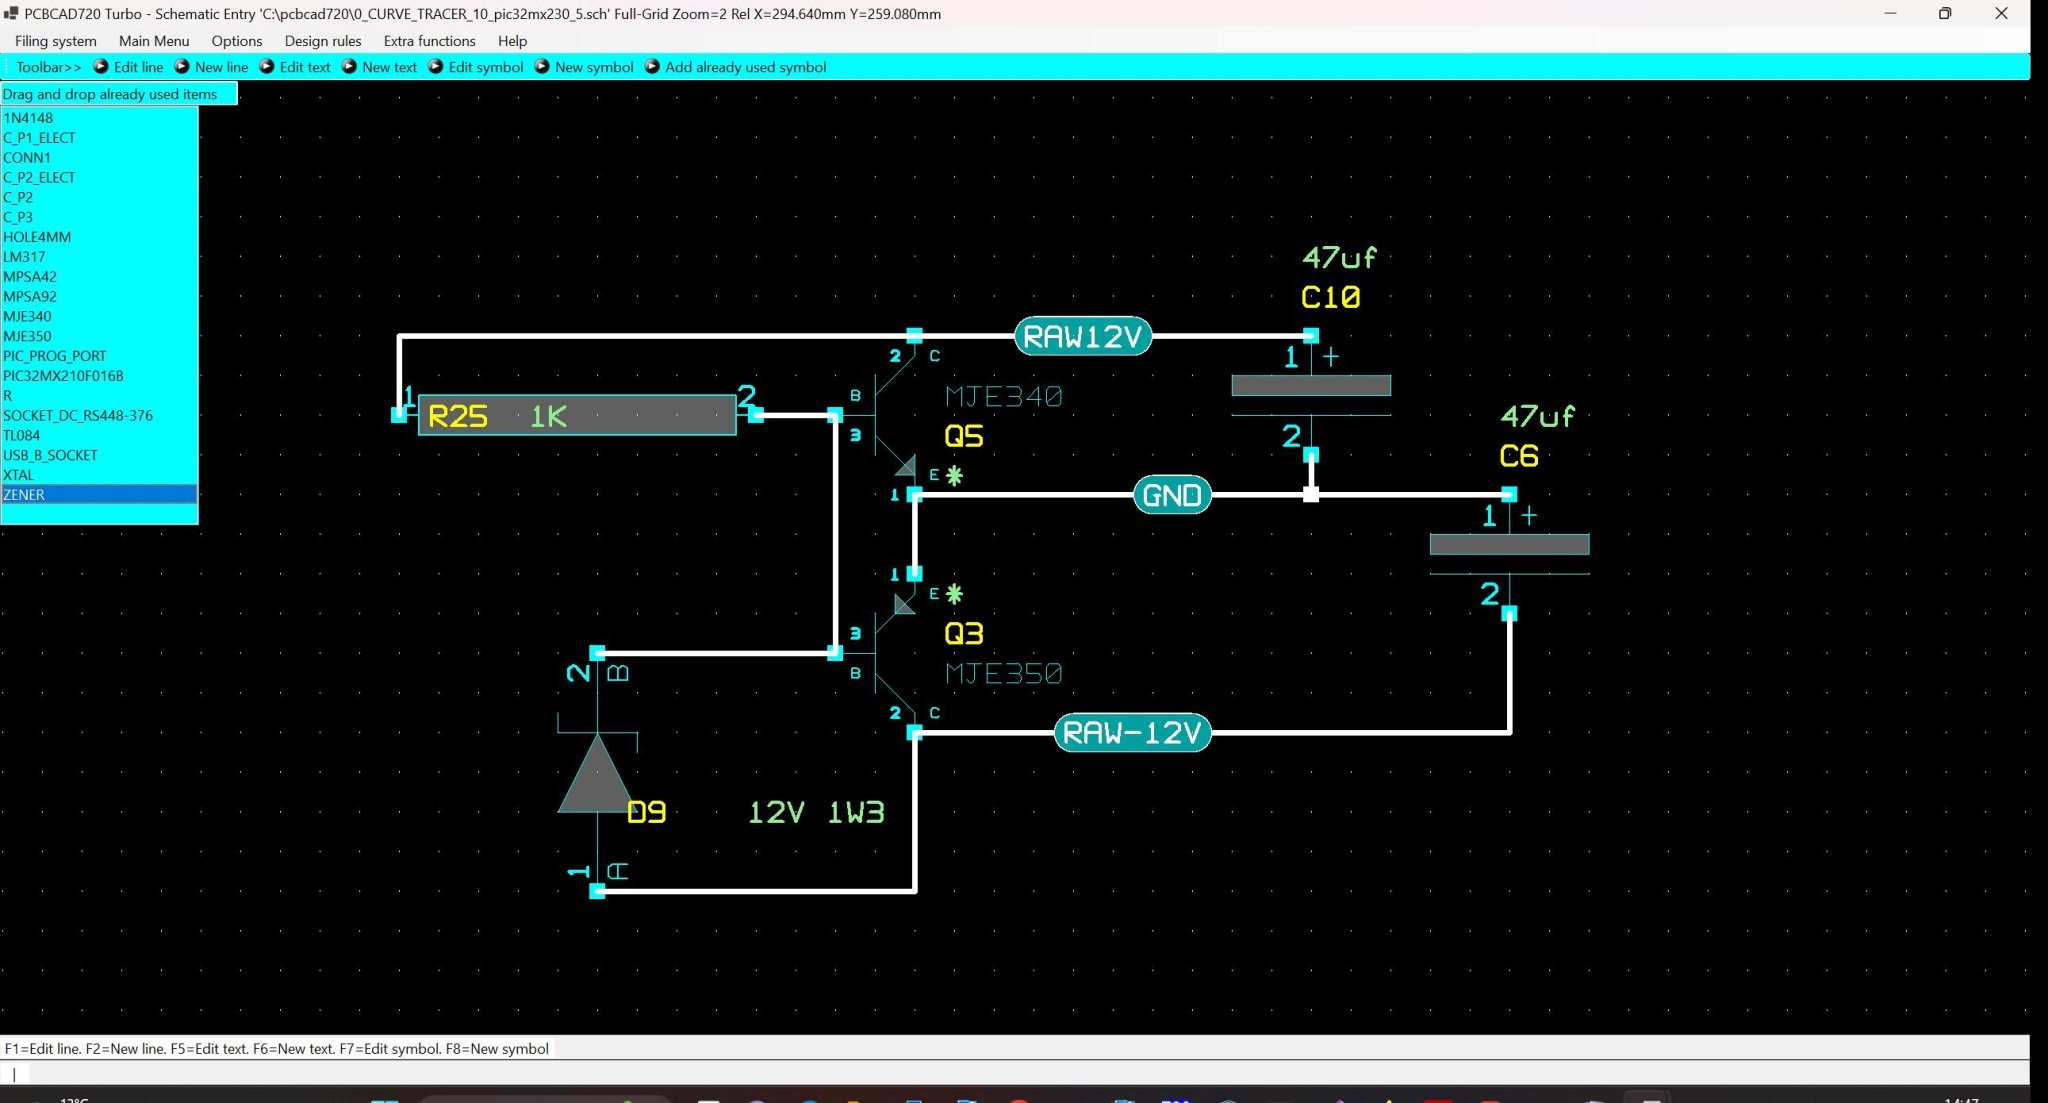This screenshot has width=2048, height=1103.
Task: Select the D9 zener diode triangle
Action: (596, 775)
